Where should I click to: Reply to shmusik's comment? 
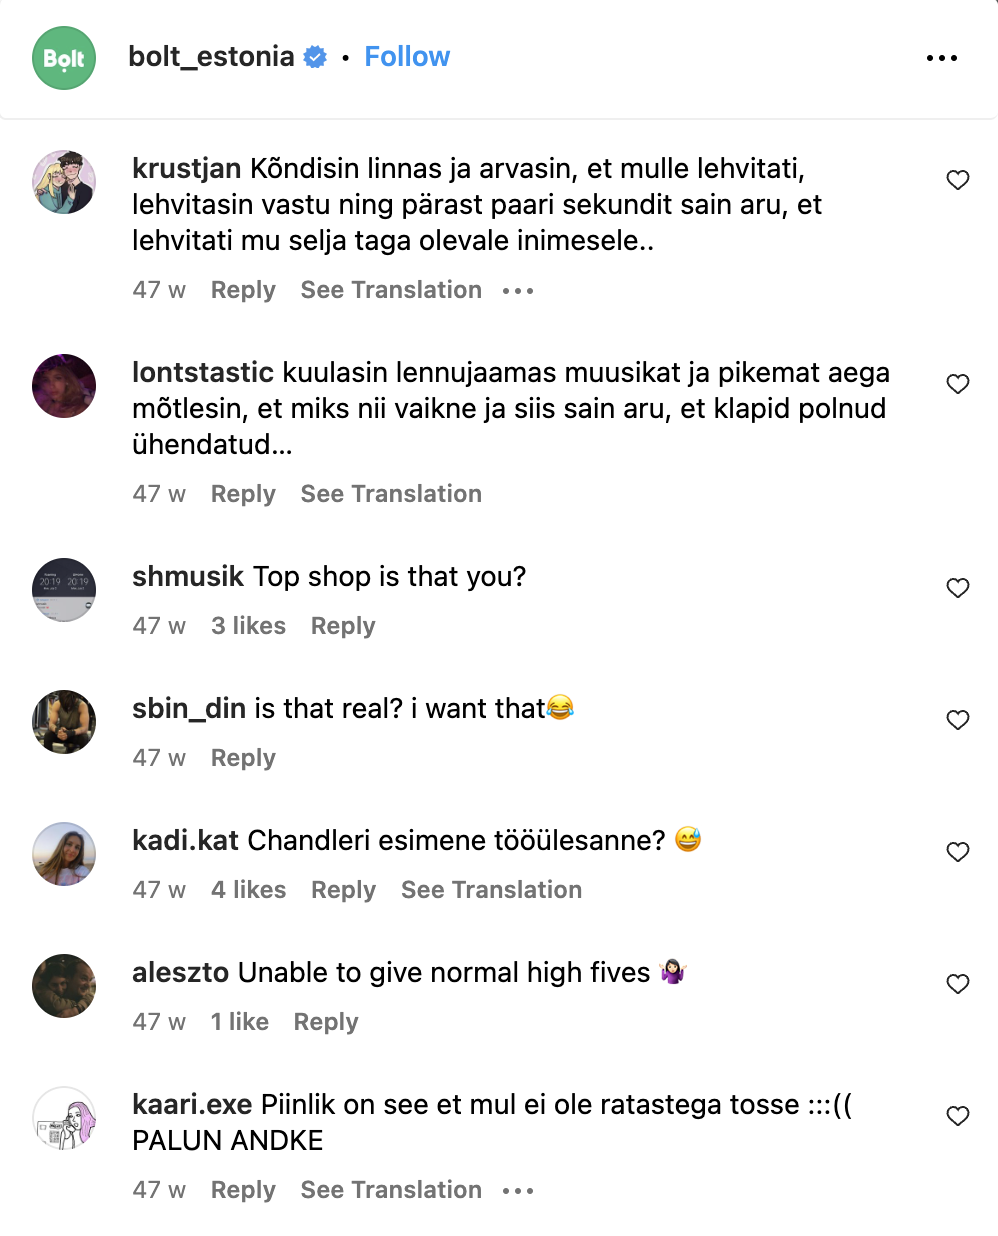tap(343, 626)
